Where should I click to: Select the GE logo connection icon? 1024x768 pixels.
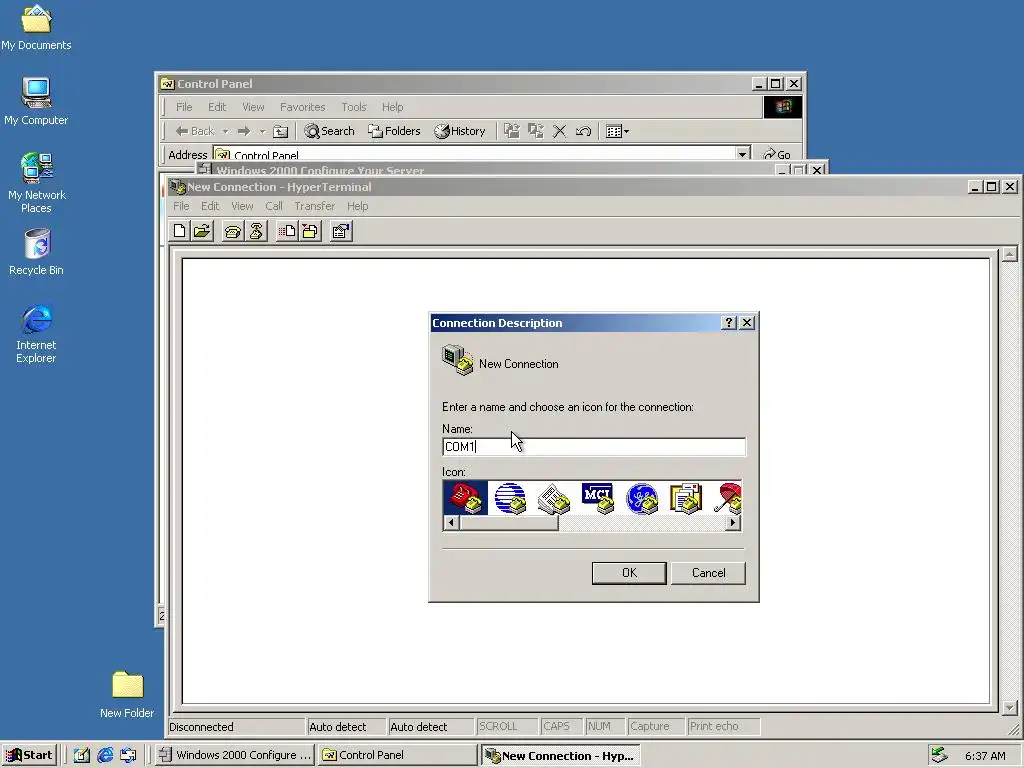[x=642, y=498]
